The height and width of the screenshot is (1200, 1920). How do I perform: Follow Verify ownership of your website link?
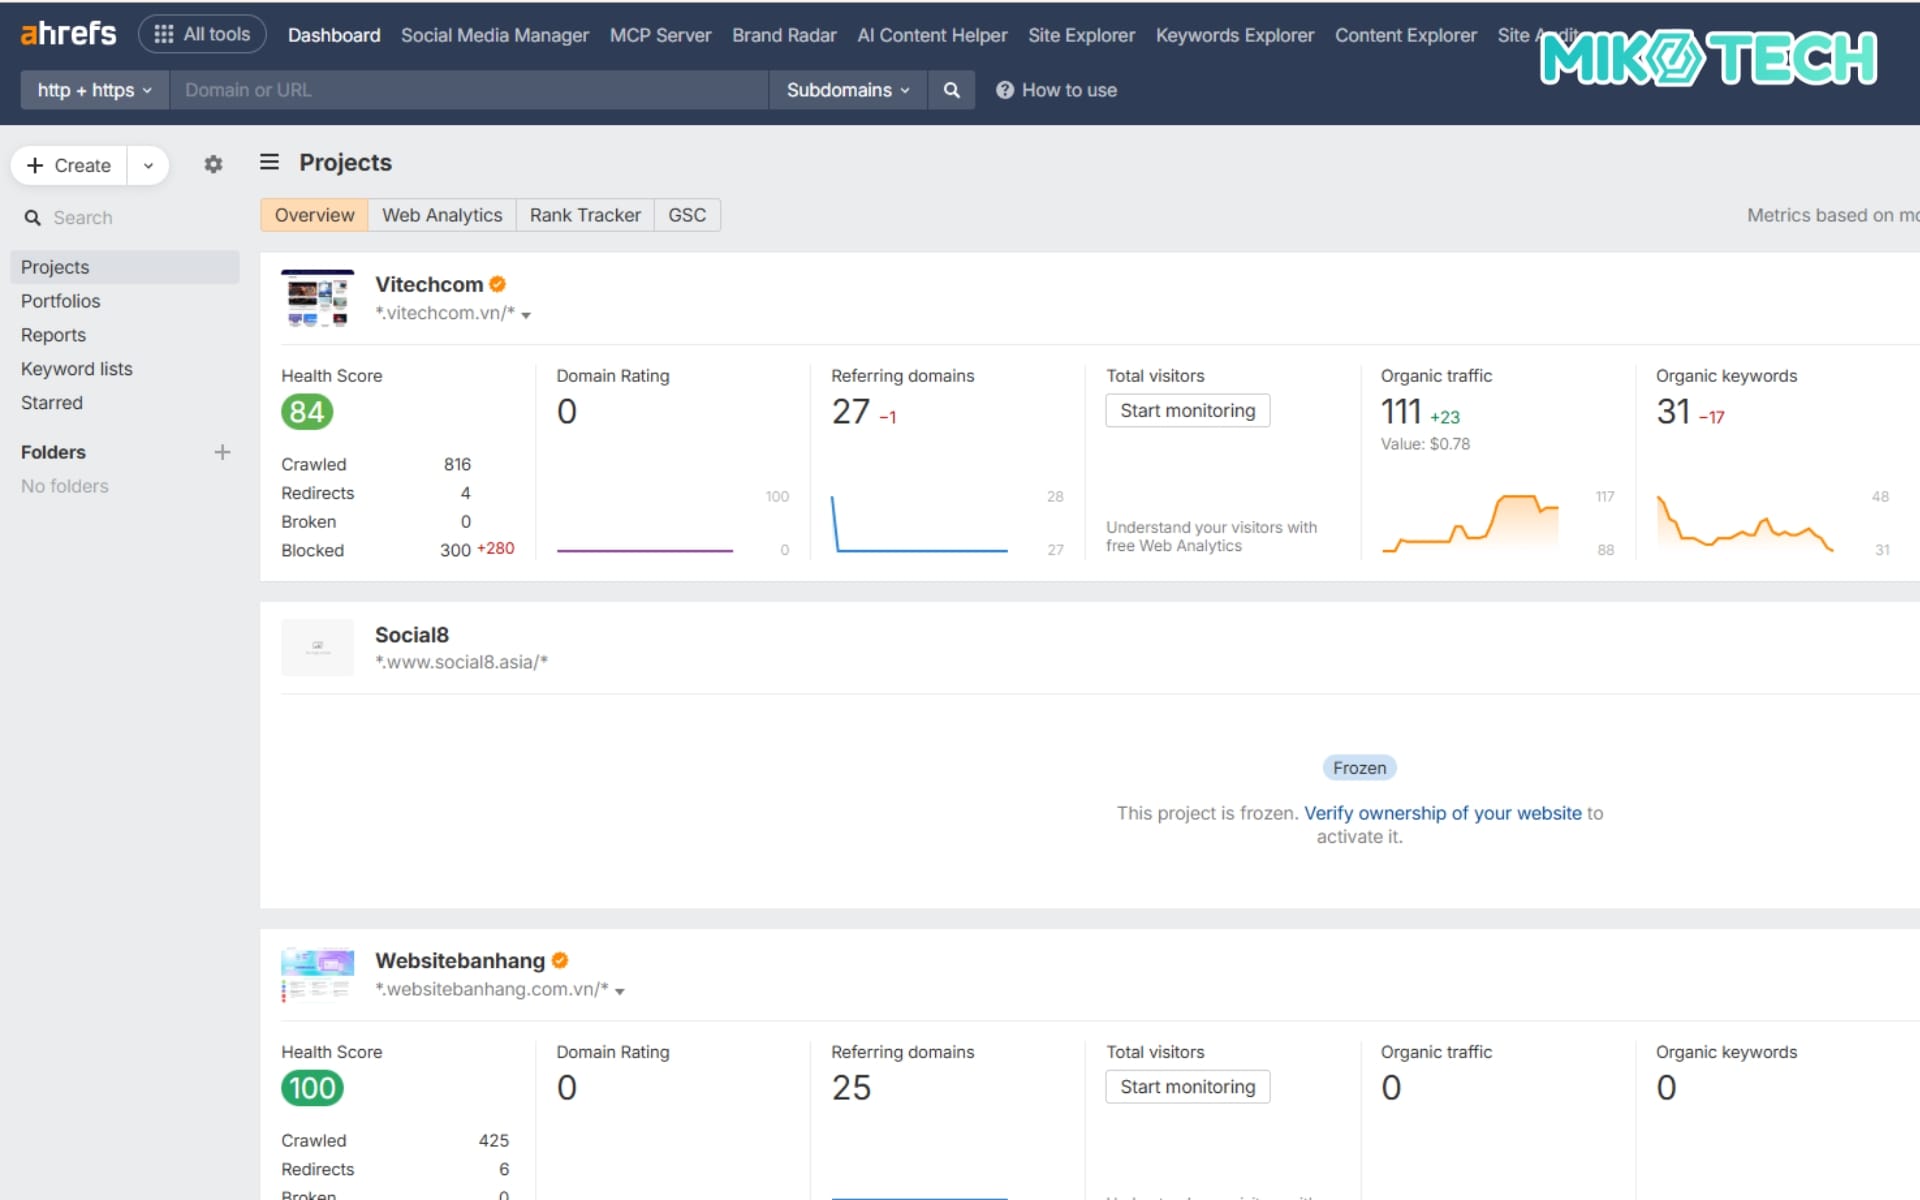tap(1442, 813)
